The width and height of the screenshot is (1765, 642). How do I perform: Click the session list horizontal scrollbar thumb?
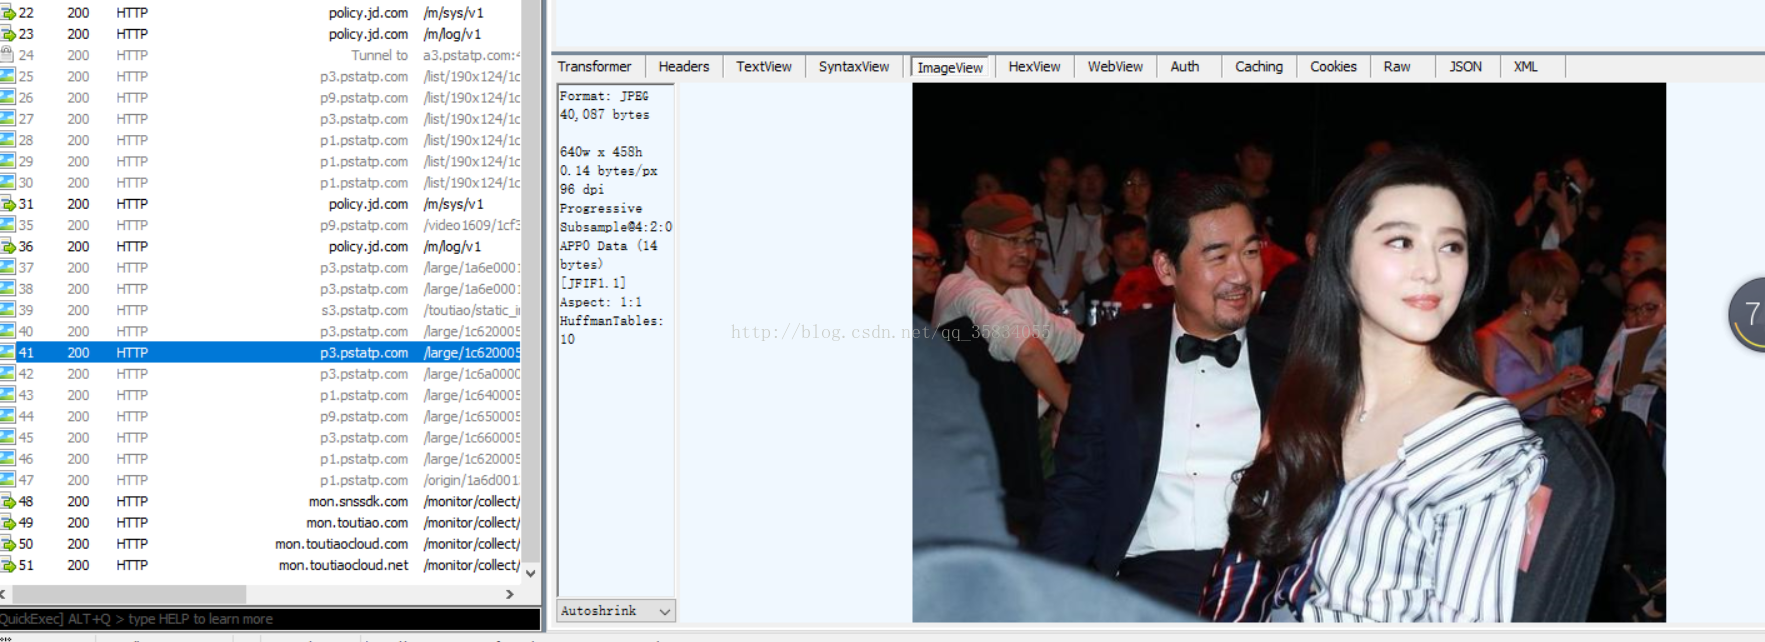point(130,594)
